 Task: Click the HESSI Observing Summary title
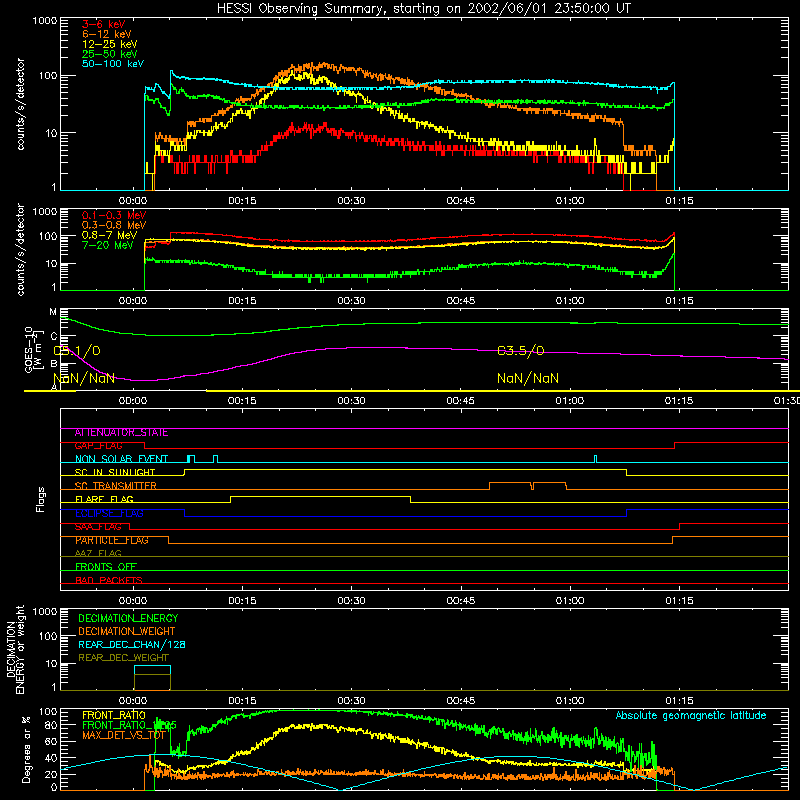click(424, 8)
